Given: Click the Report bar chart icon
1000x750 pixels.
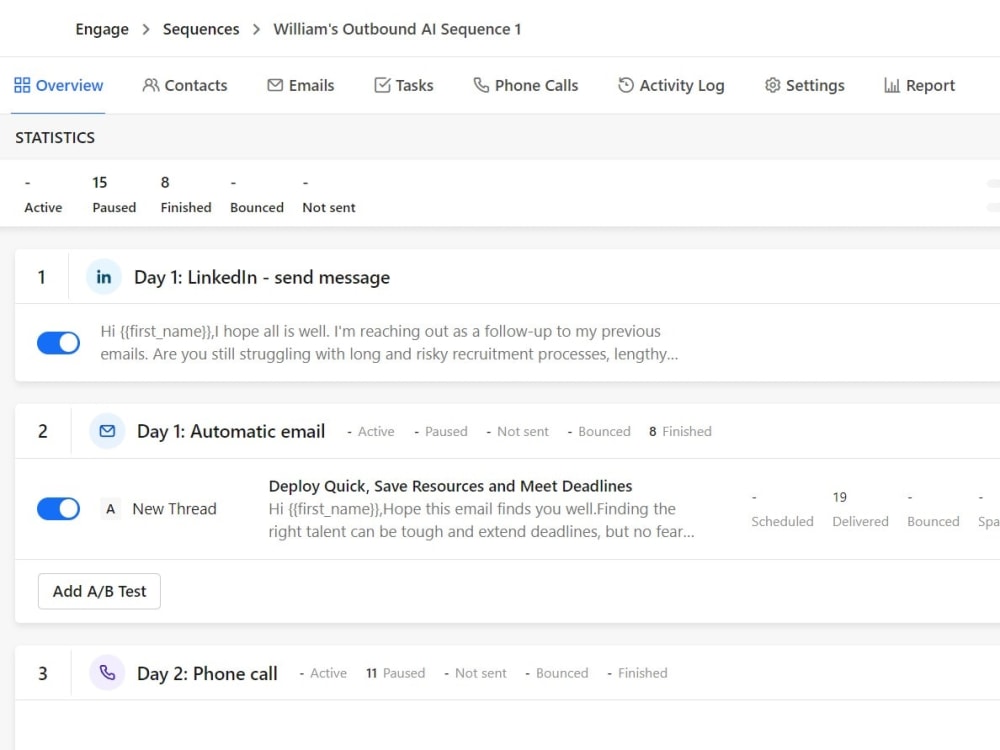Looking at the screenshot, I should click(x=892, y=85).
